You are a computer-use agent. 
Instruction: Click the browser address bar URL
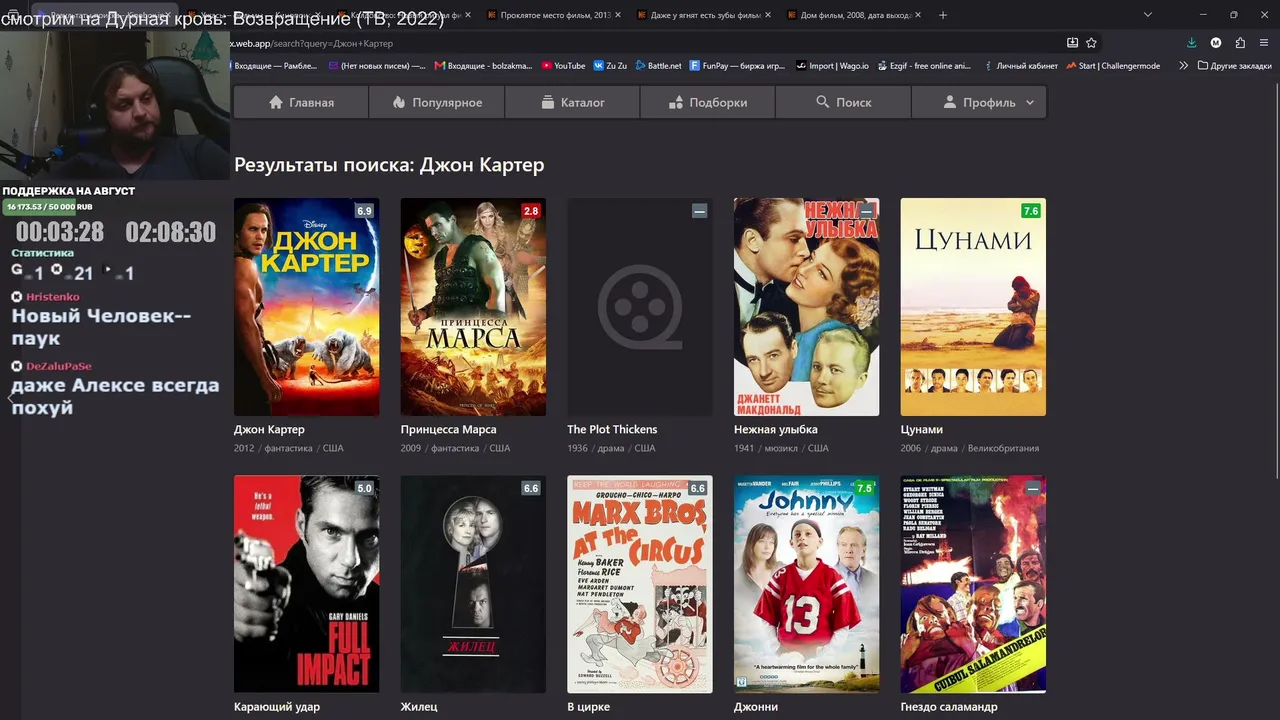(x=312, y=43)
